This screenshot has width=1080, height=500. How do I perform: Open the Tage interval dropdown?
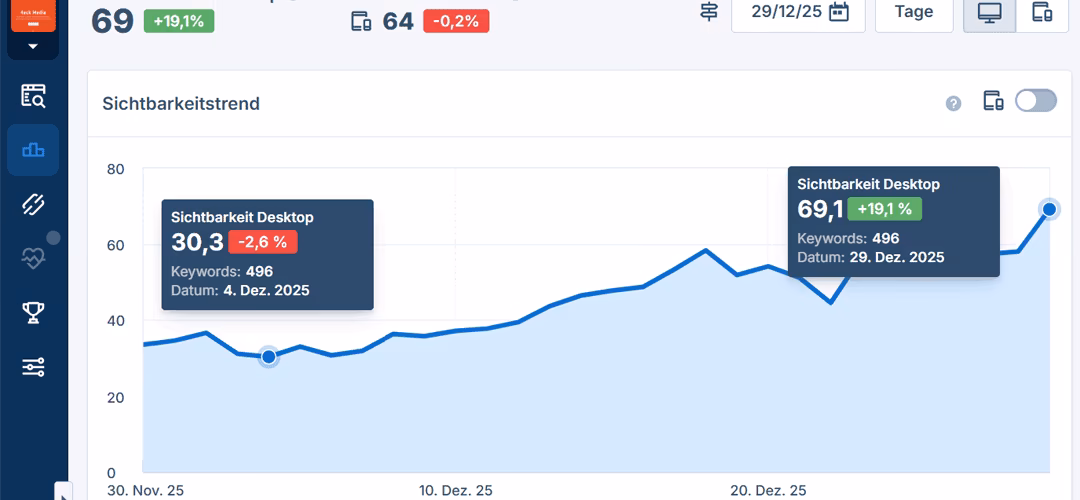pyautogui.click(x=913, y=13)
